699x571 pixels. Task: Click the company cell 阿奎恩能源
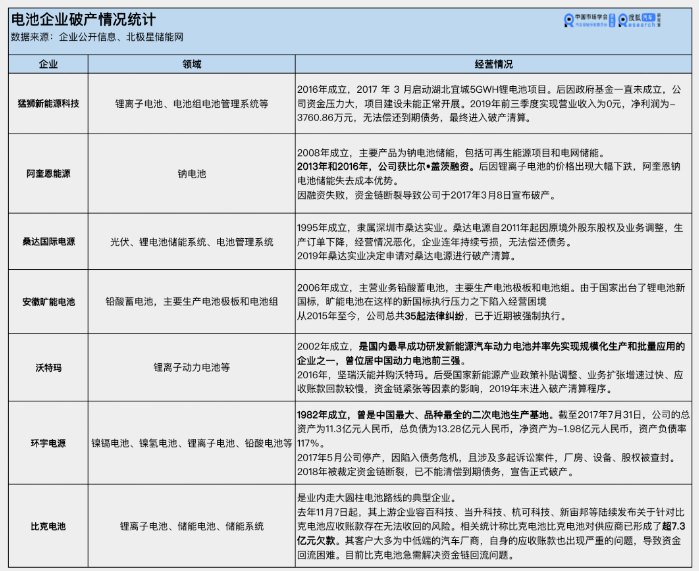(x=48, y=173)
